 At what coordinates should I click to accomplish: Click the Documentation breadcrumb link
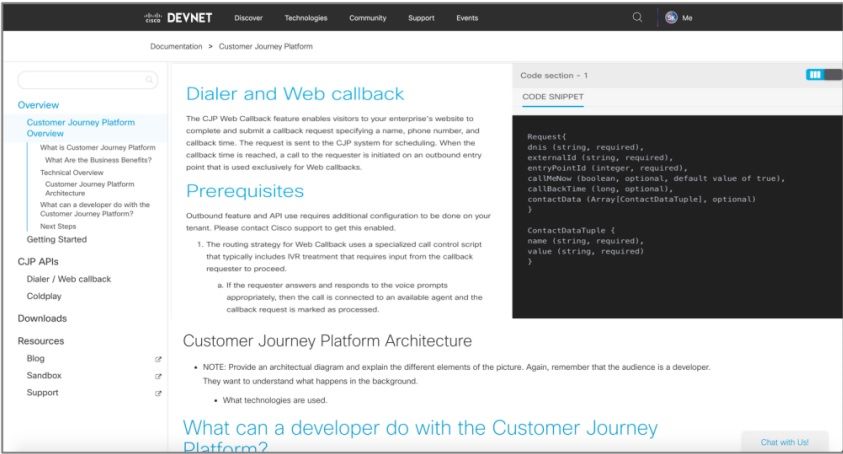point(176,46)
